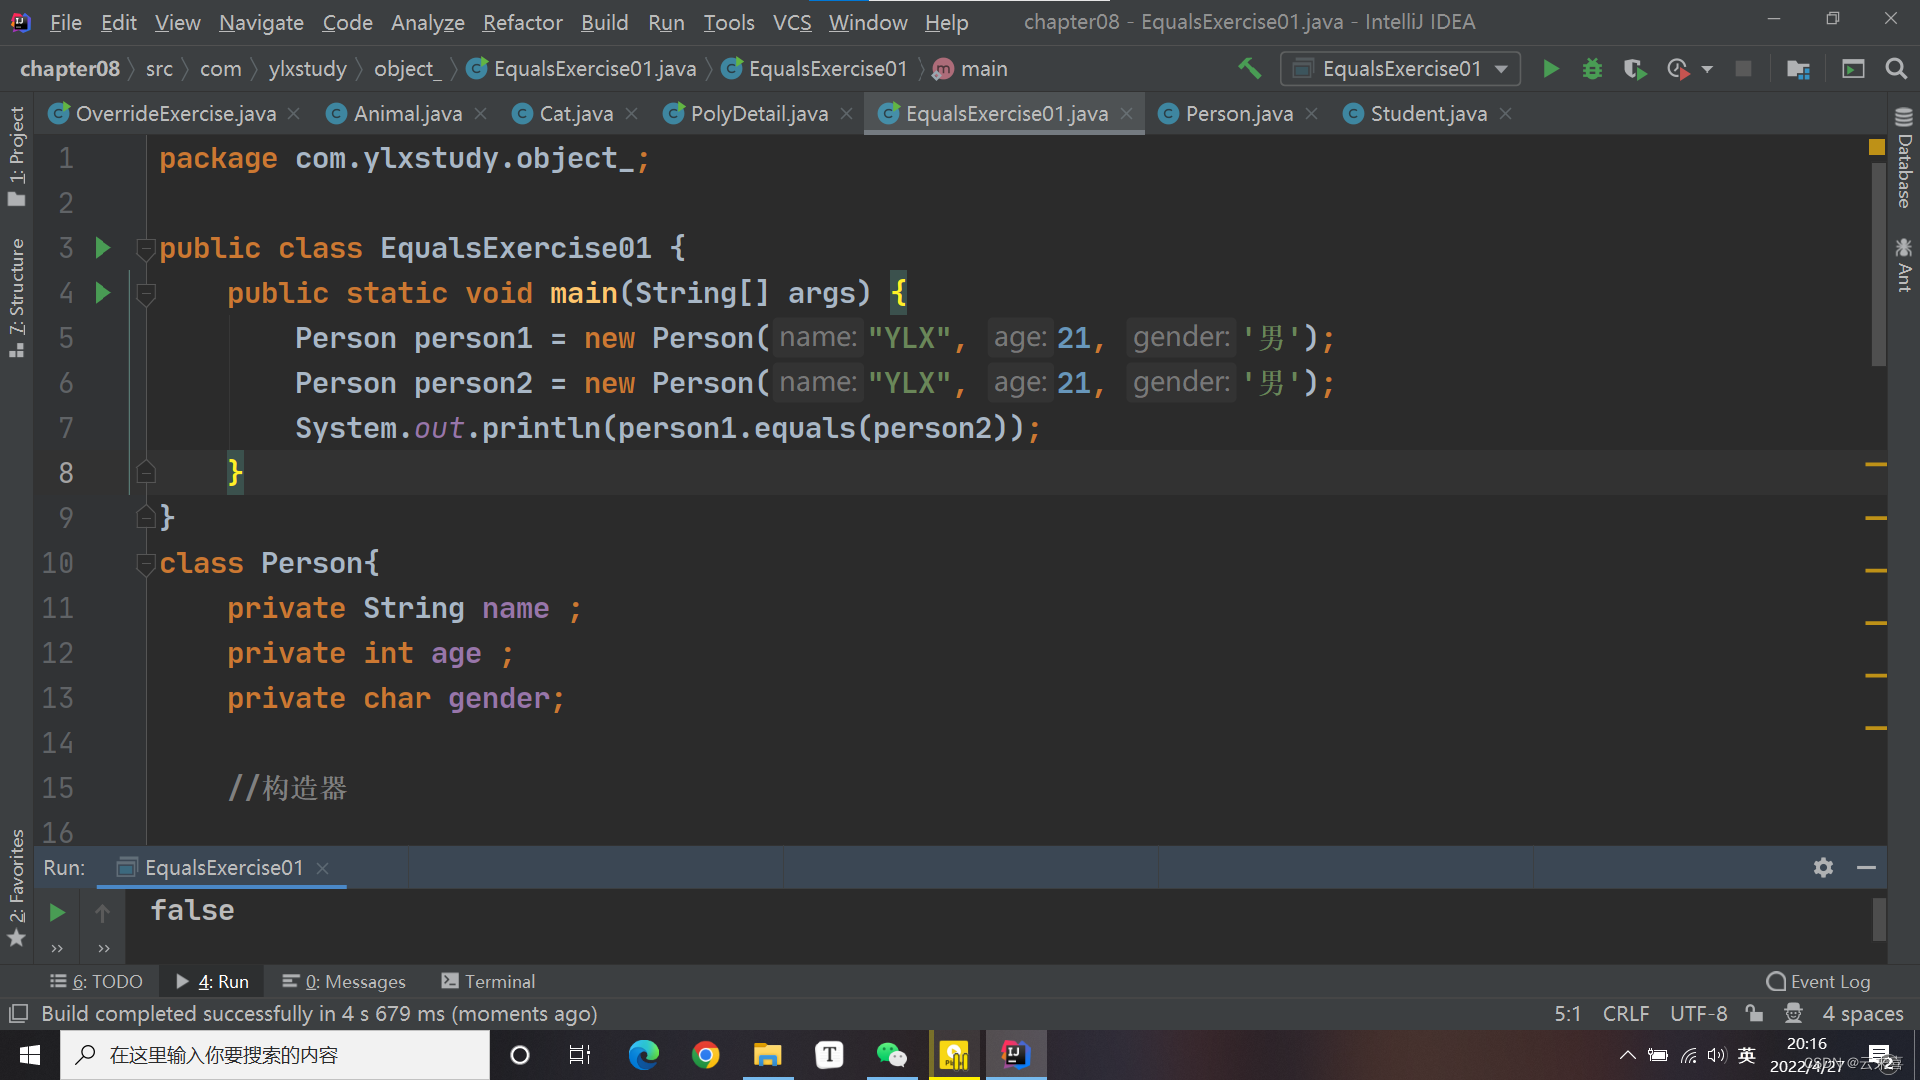The width and height of the screenshot is (1920, 1080).
Task: Click the Windows search box
Action: click(275, 1055)
